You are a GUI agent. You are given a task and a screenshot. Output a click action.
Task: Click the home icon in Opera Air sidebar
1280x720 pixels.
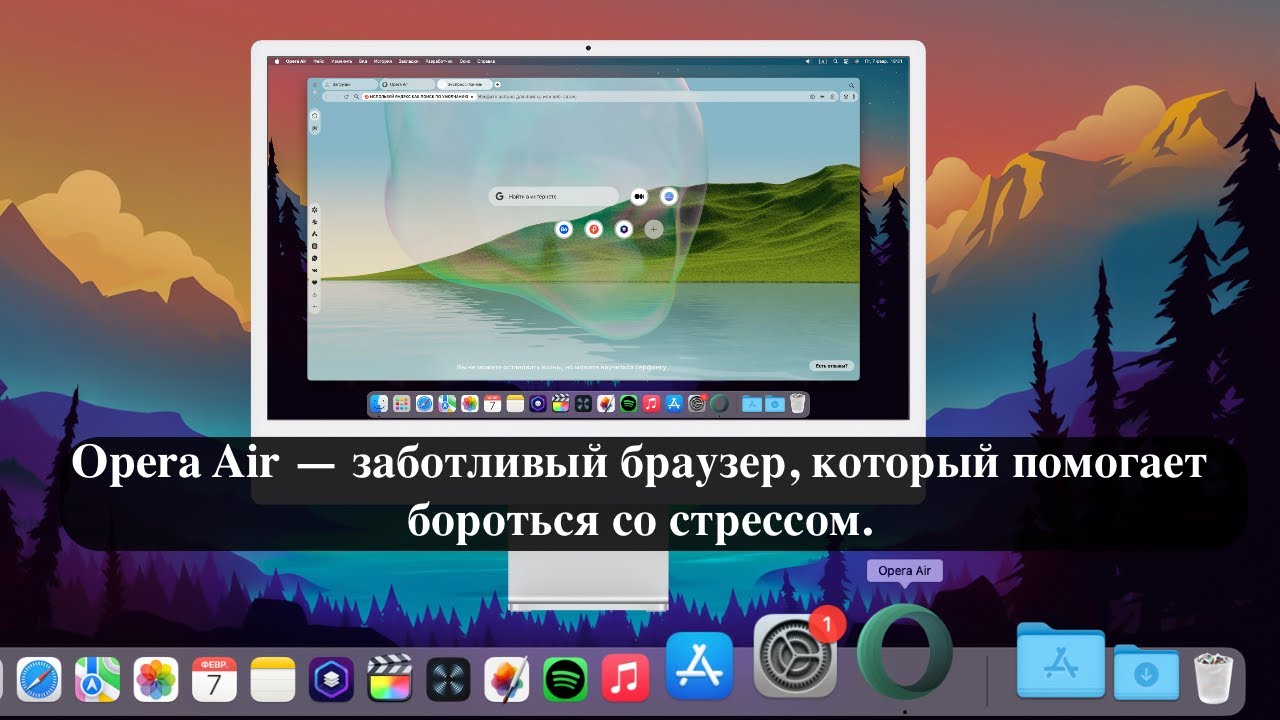click(314, 115)
